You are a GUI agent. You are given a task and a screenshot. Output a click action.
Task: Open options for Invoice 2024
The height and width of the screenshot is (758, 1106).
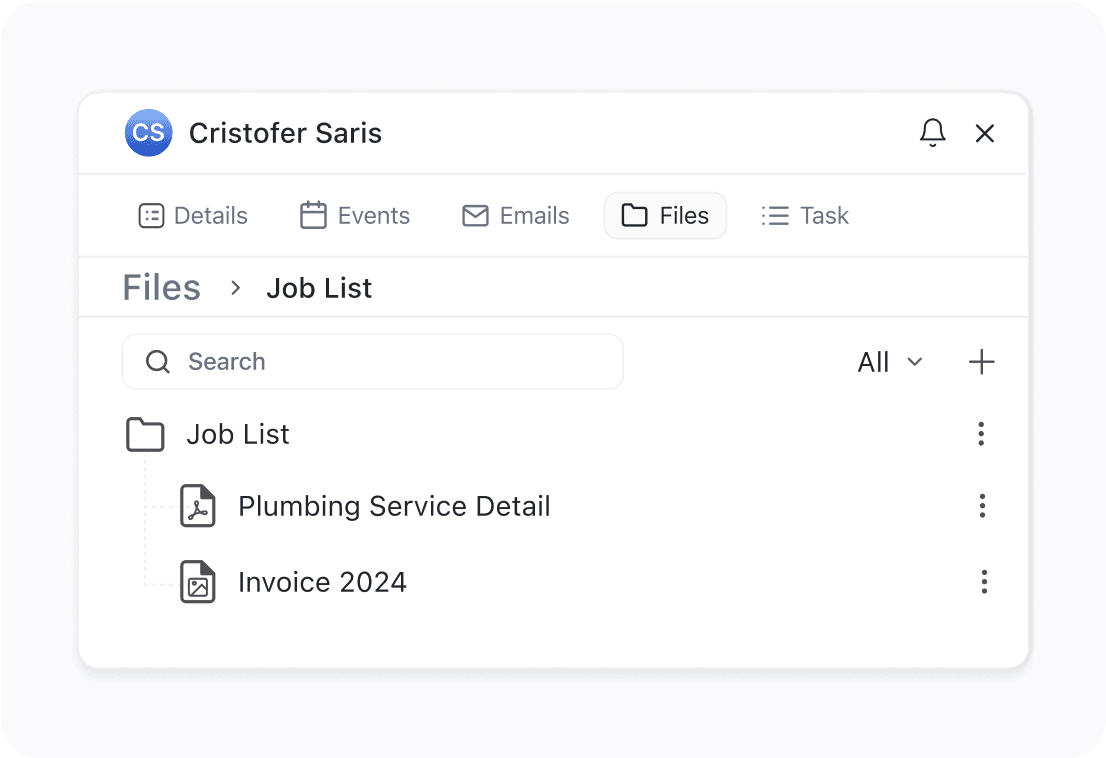[x=984, y=582]
